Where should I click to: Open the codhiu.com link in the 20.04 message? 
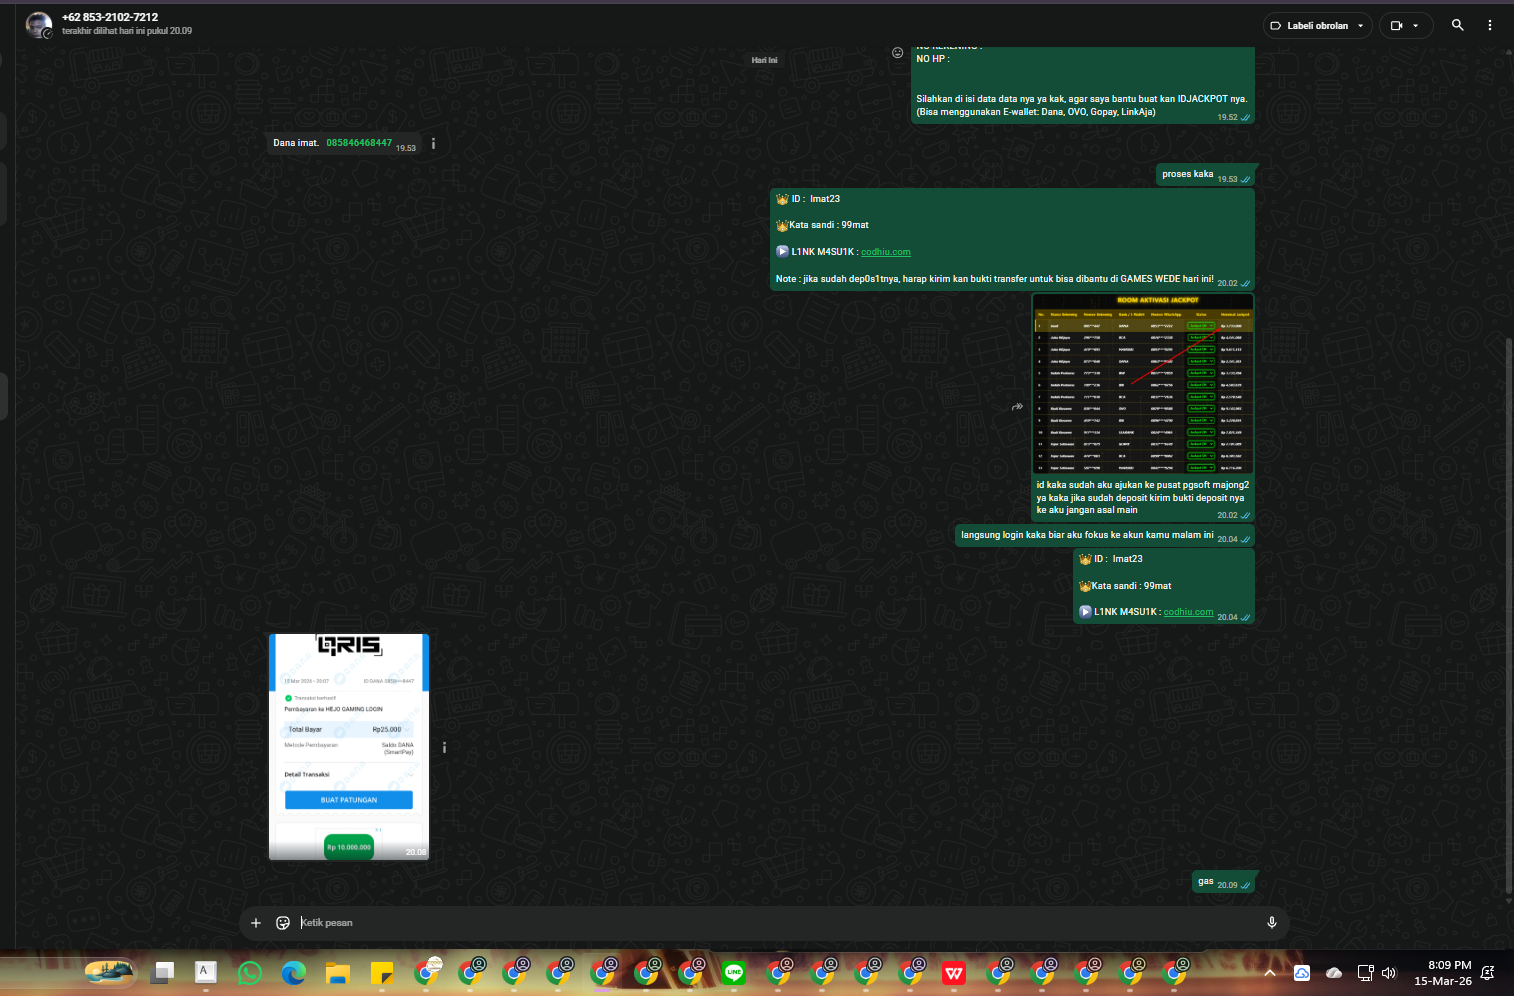coord(1188,612)
